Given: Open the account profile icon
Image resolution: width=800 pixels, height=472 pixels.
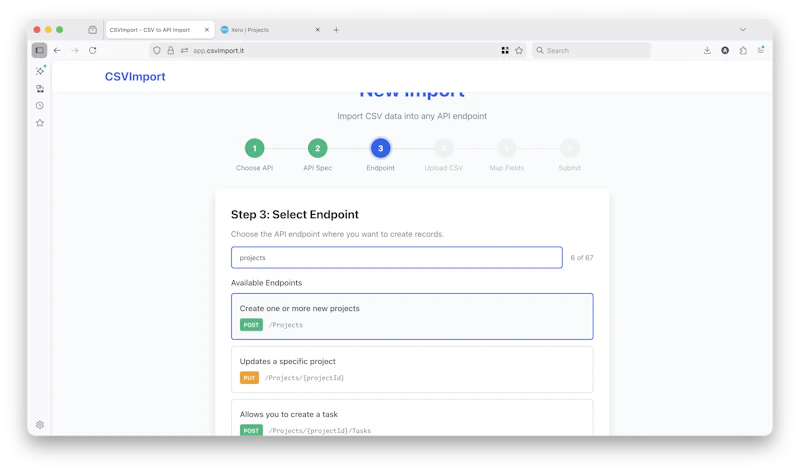Looking at the screenshot, I should 725,51.
